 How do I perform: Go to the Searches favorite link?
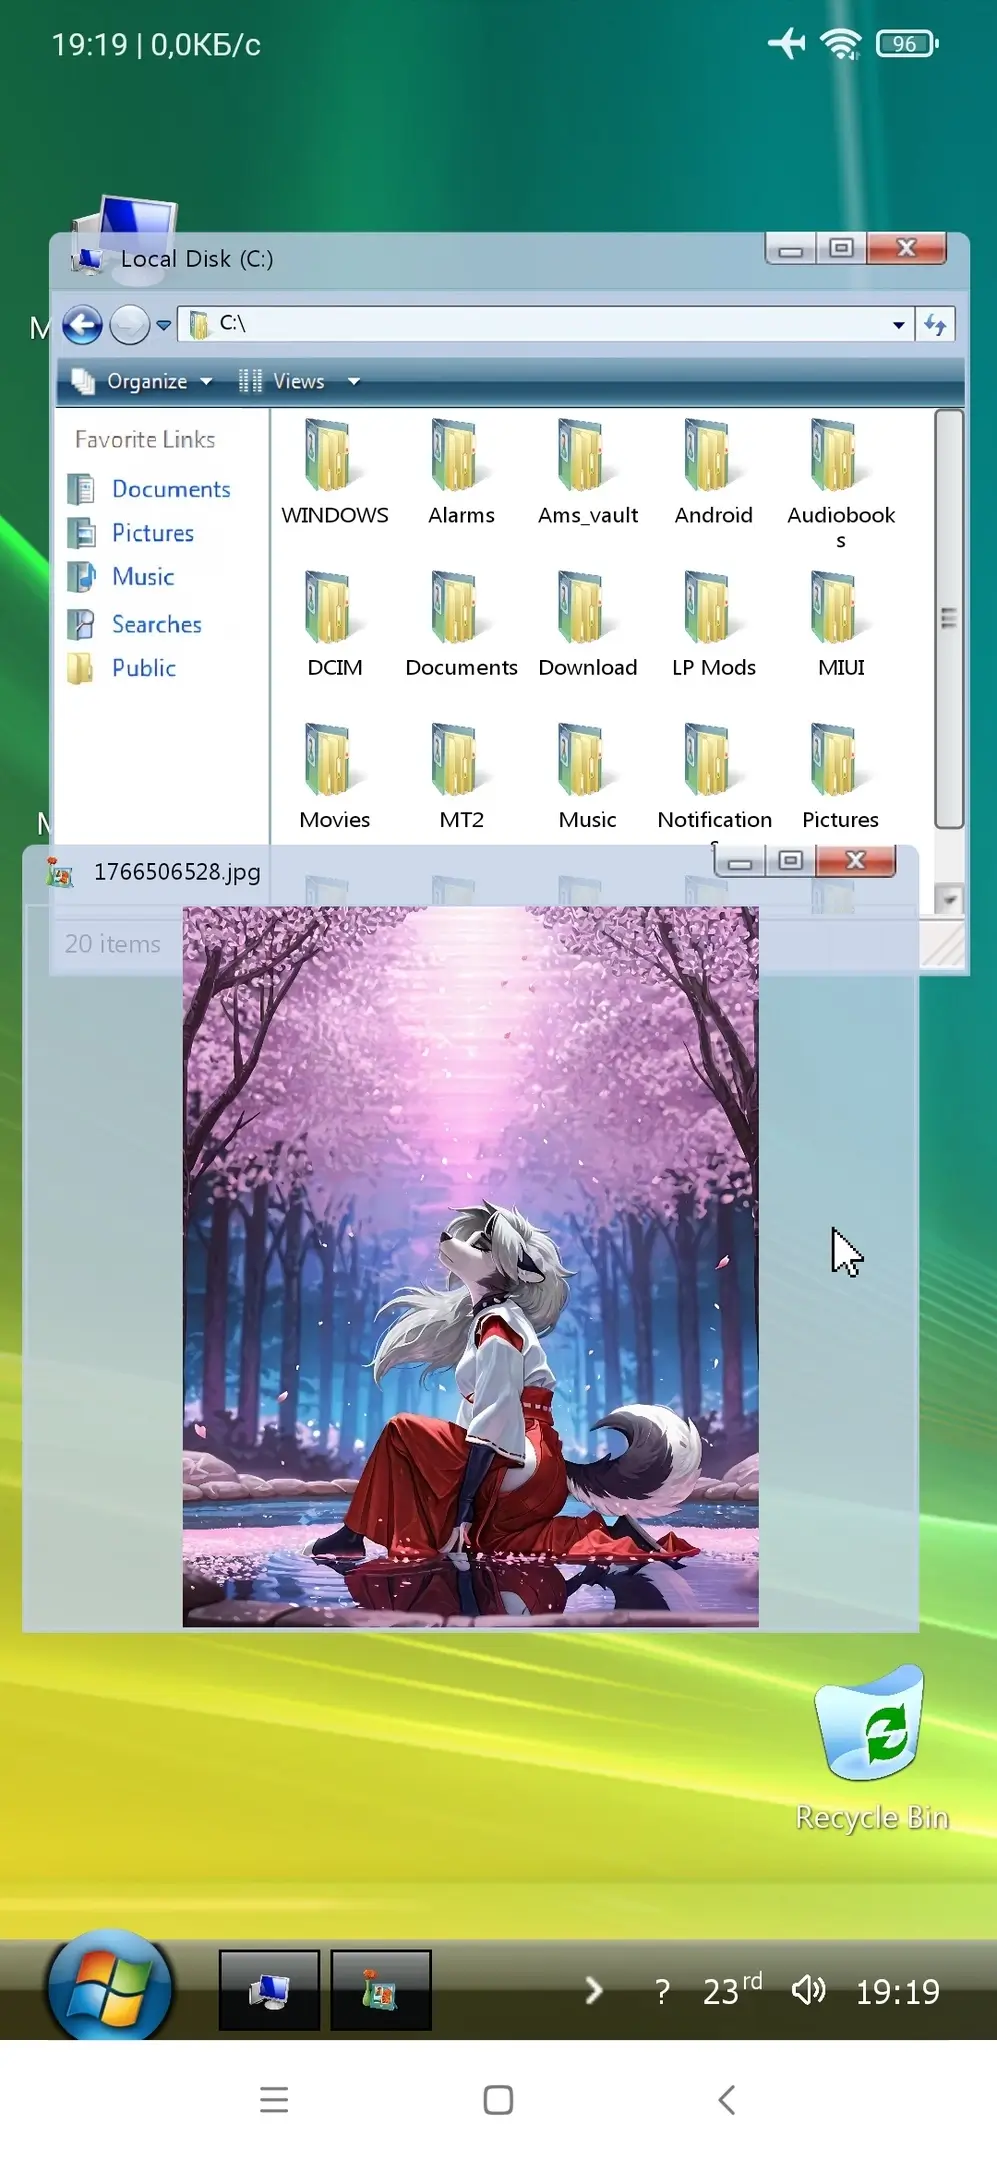(156, 624)
